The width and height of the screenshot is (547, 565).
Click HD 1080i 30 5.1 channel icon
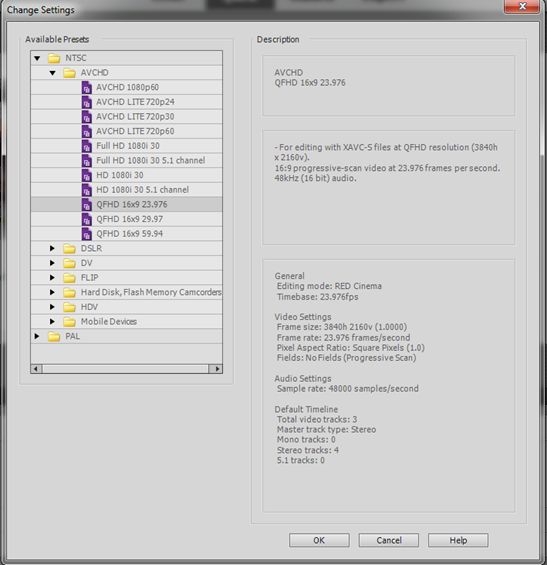point(86,190)
